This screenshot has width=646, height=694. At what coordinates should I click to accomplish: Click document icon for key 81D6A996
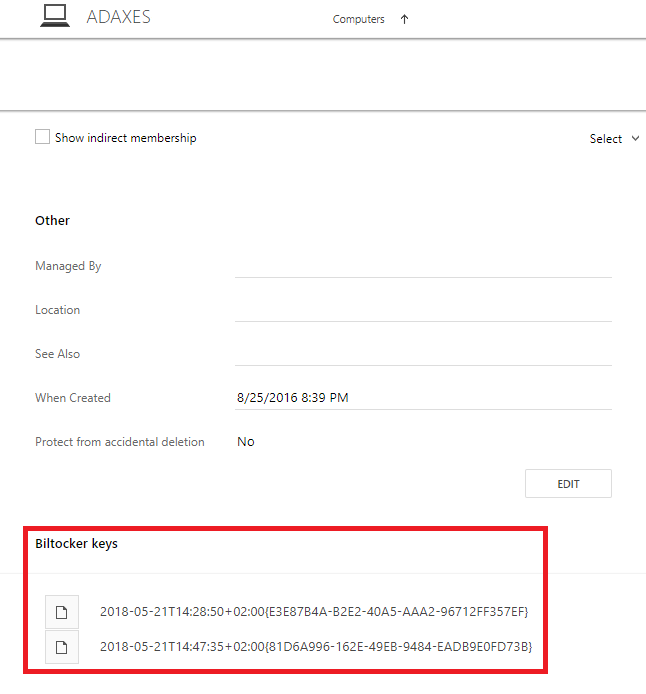pyautogui.click(x=62, y=648)
